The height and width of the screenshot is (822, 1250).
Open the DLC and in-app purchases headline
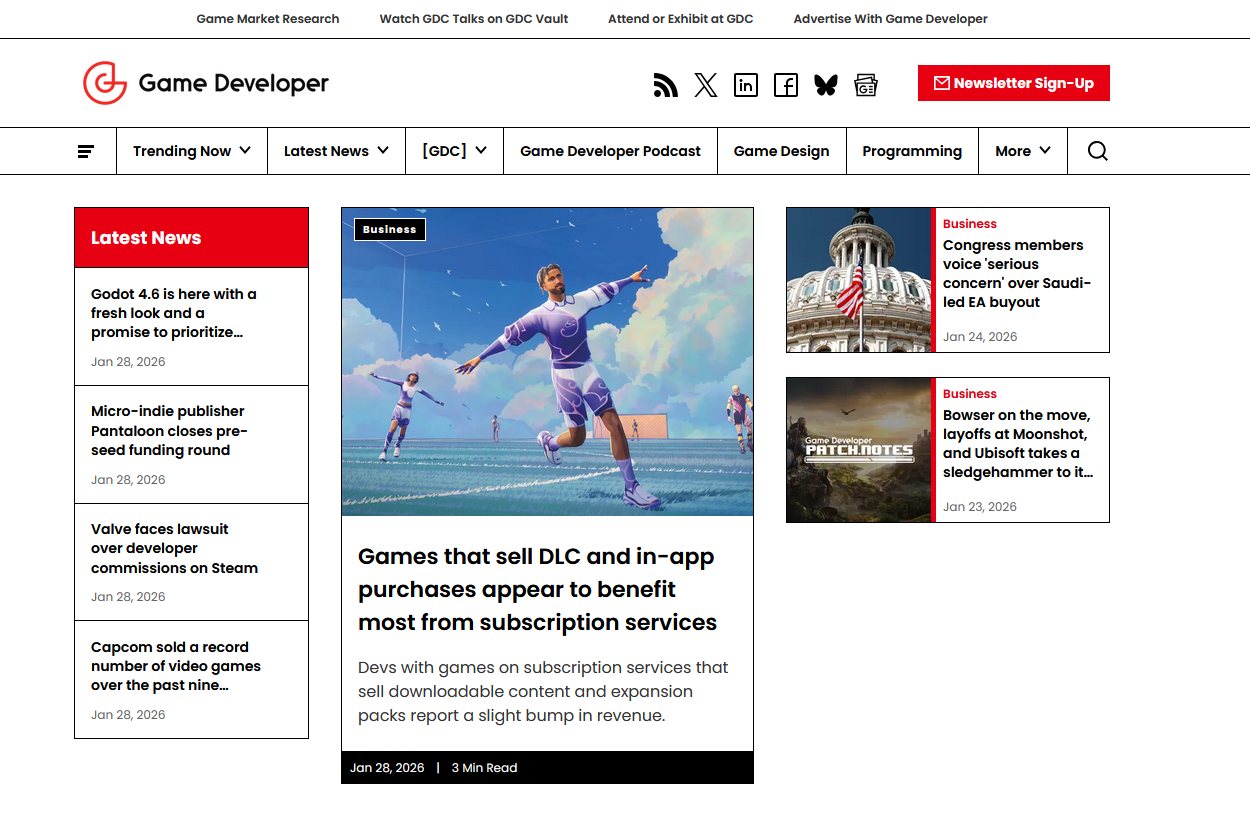click(537, 589)
